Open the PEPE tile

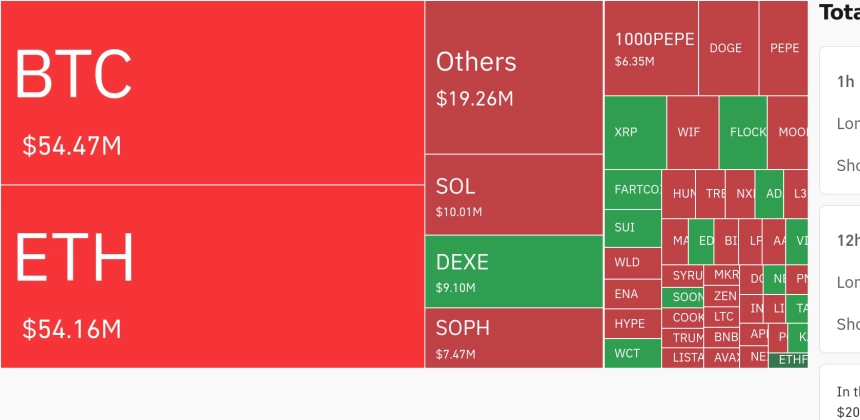click(x=784, y=48)
